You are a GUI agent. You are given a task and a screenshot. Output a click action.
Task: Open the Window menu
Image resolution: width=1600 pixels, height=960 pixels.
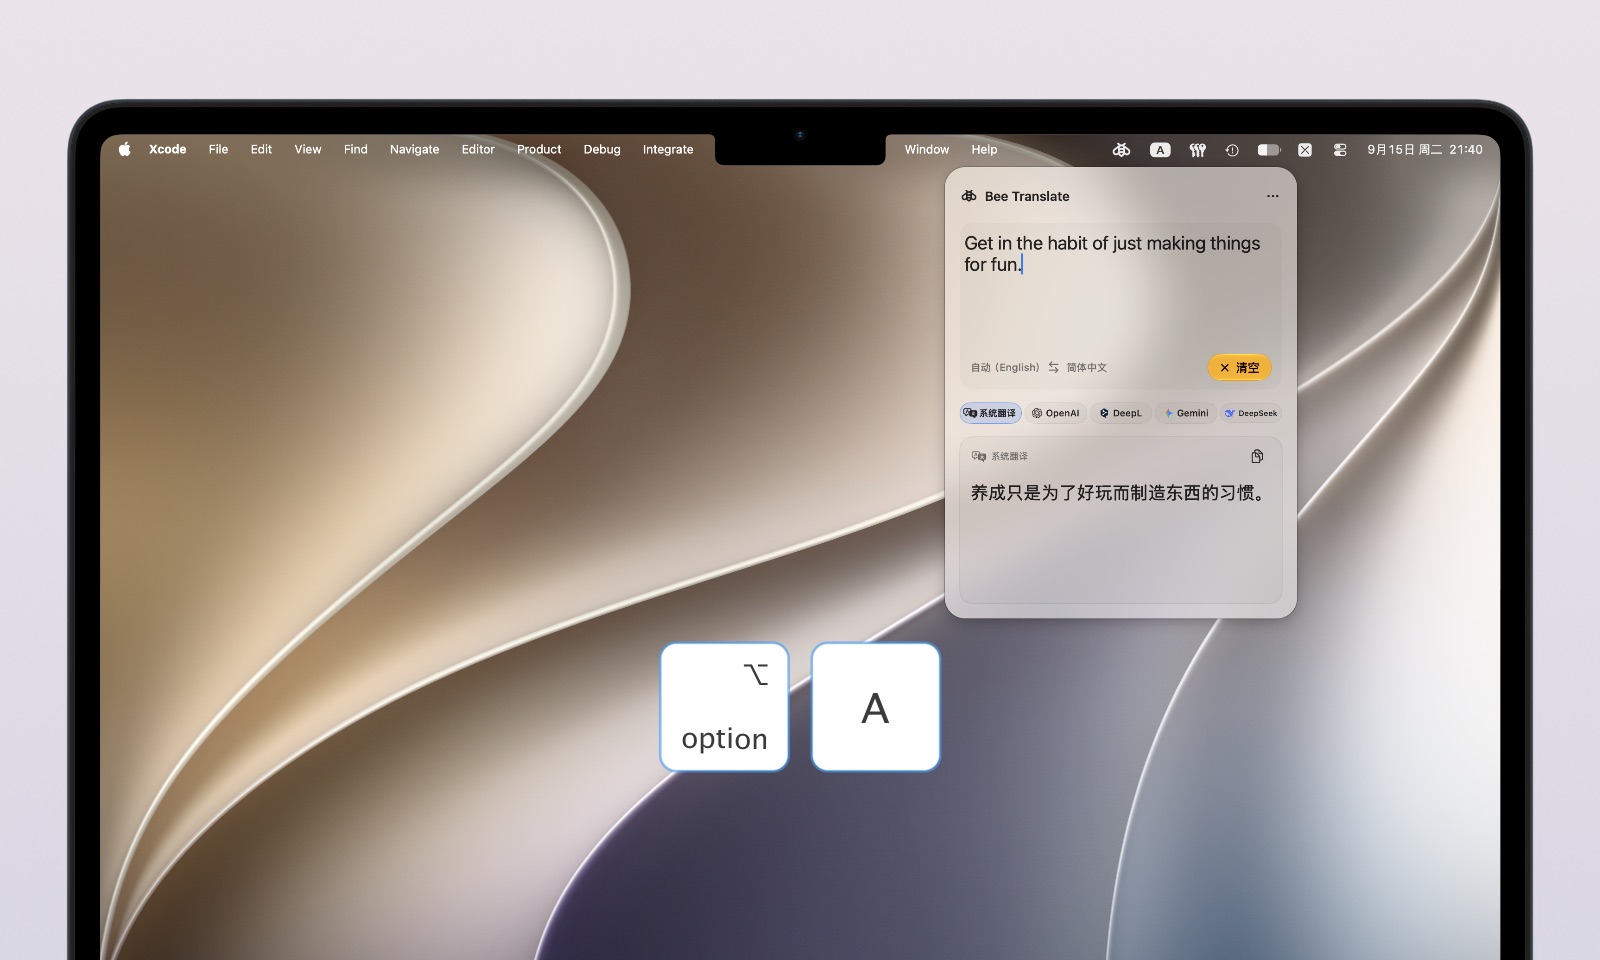(927, 149)
